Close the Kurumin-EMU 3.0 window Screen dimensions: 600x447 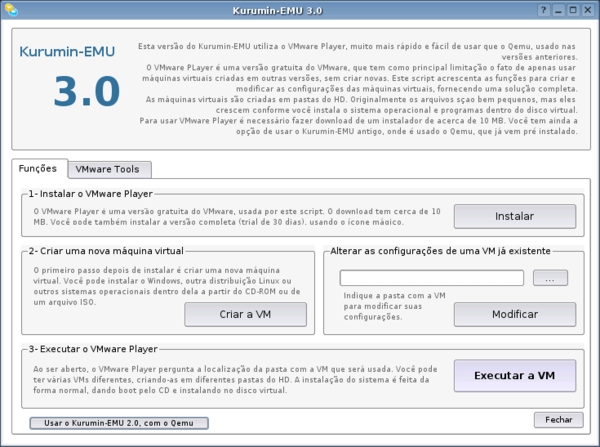pos(588,10)
